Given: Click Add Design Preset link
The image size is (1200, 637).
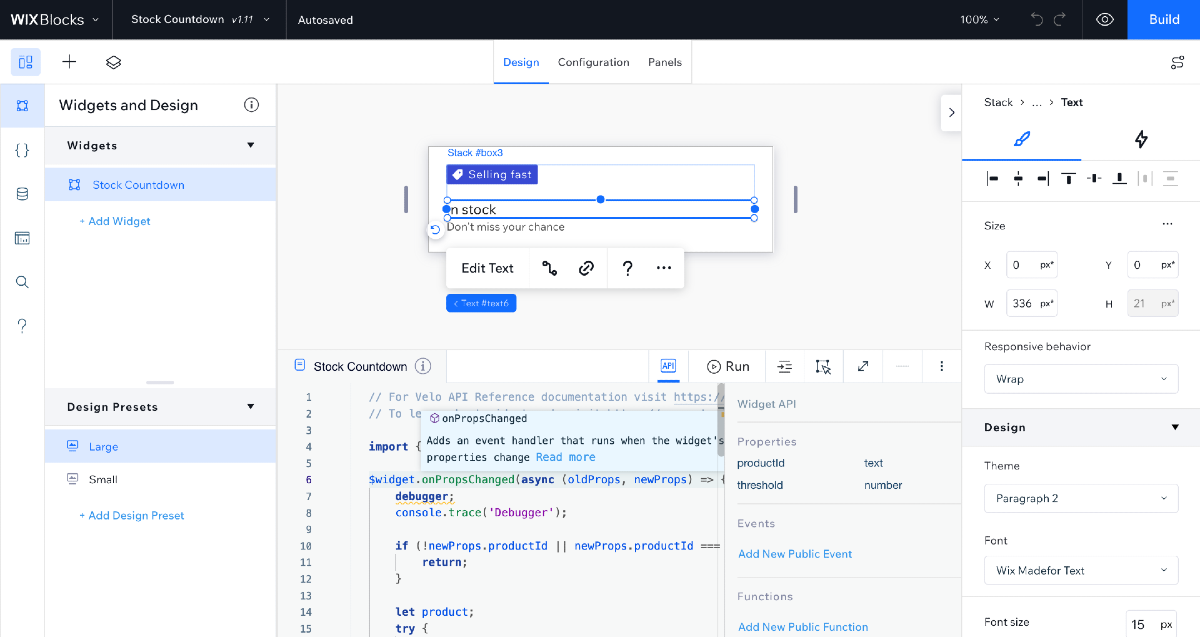Looking at the screenshot, I should click(x=132, y=515).
